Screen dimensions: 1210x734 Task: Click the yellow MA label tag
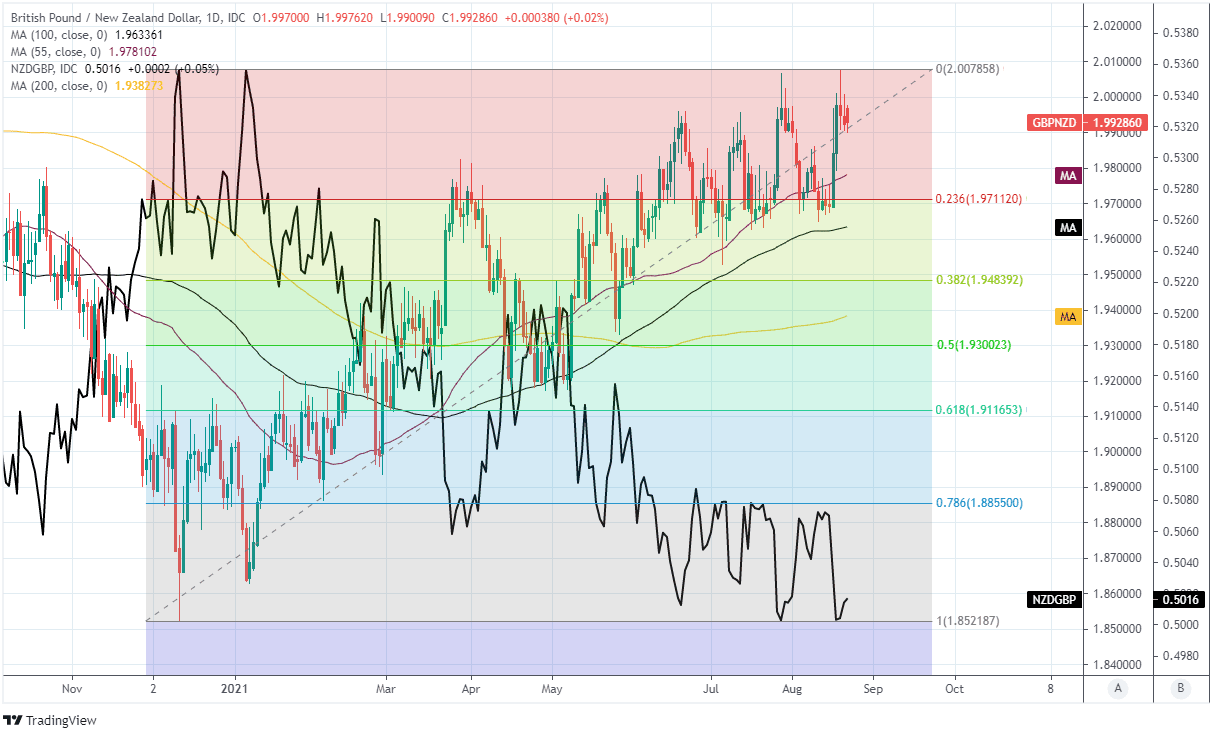coord(1068,317)
